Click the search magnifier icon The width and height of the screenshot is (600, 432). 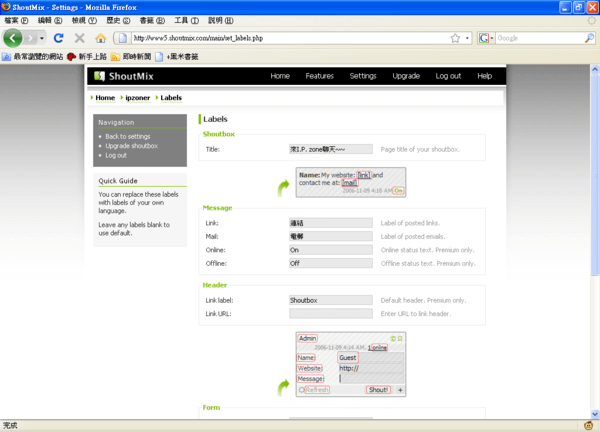pos(589,38)
